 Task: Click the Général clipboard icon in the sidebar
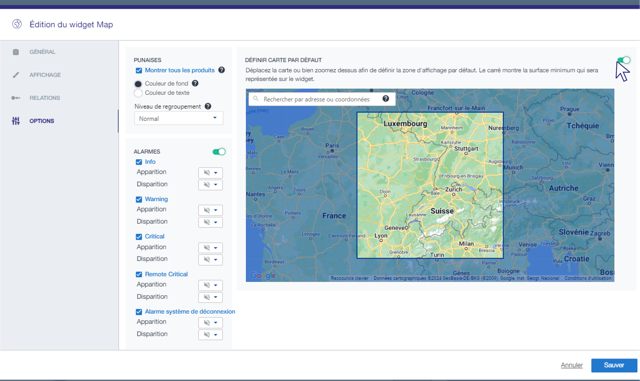click(x=16, y=52)
